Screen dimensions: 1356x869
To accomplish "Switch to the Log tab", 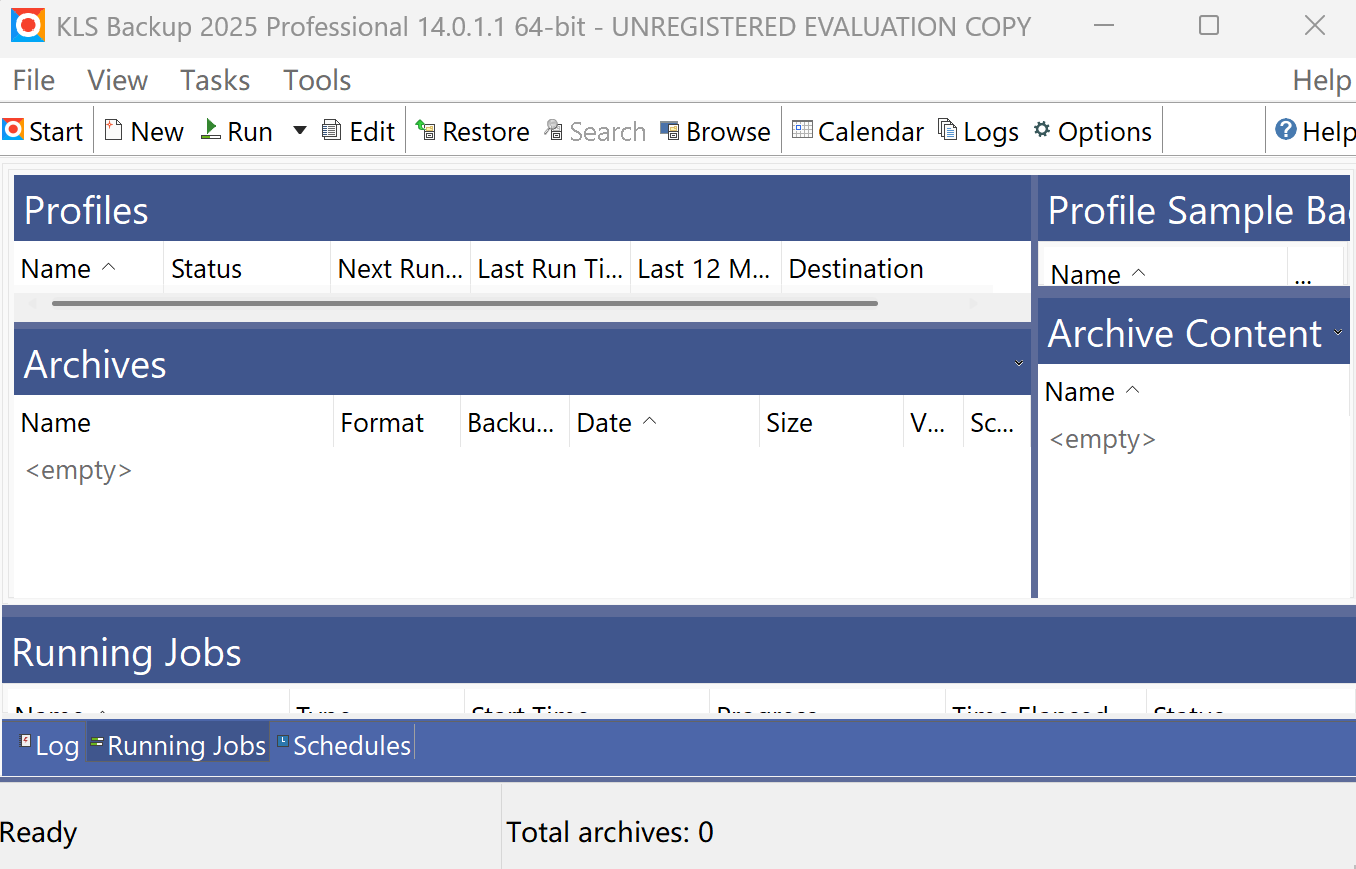I will tap(49, 745).
